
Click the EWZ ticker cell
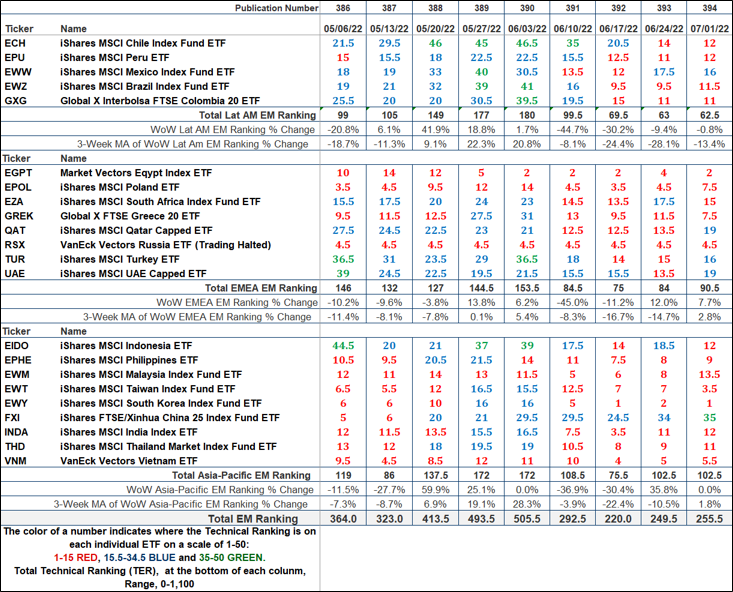click(16, 87)
